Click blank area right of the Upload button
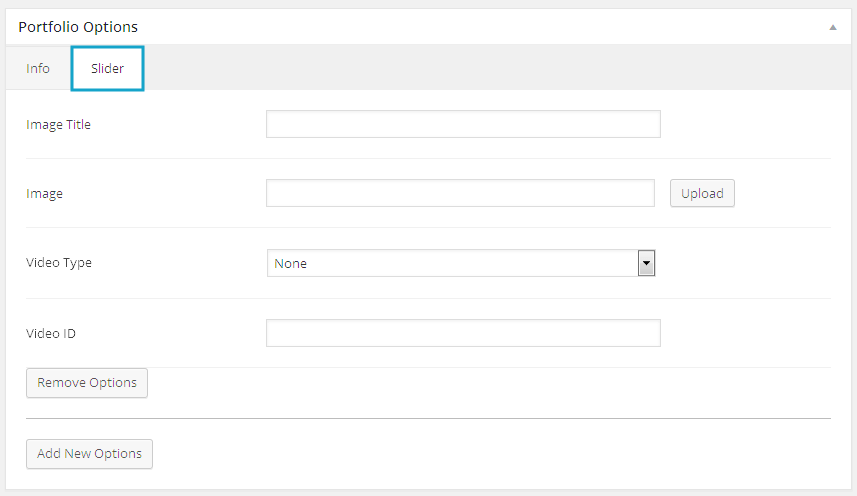Screen dimensions: 857x496 coord(785,193)
